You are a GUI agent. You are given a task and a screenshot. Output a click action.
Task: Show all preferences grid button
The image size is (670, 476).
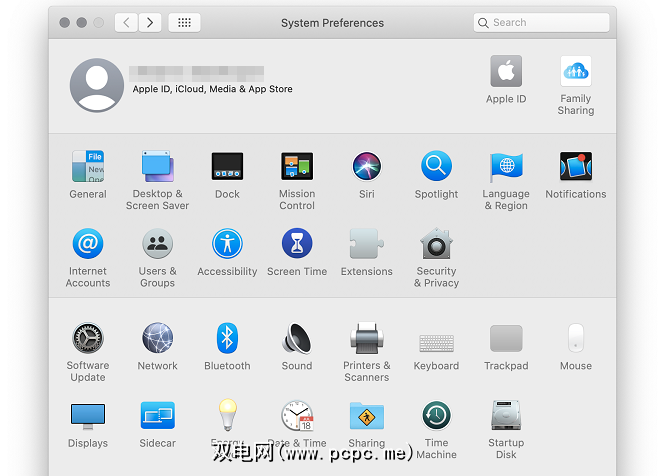[x=184, y=22]
